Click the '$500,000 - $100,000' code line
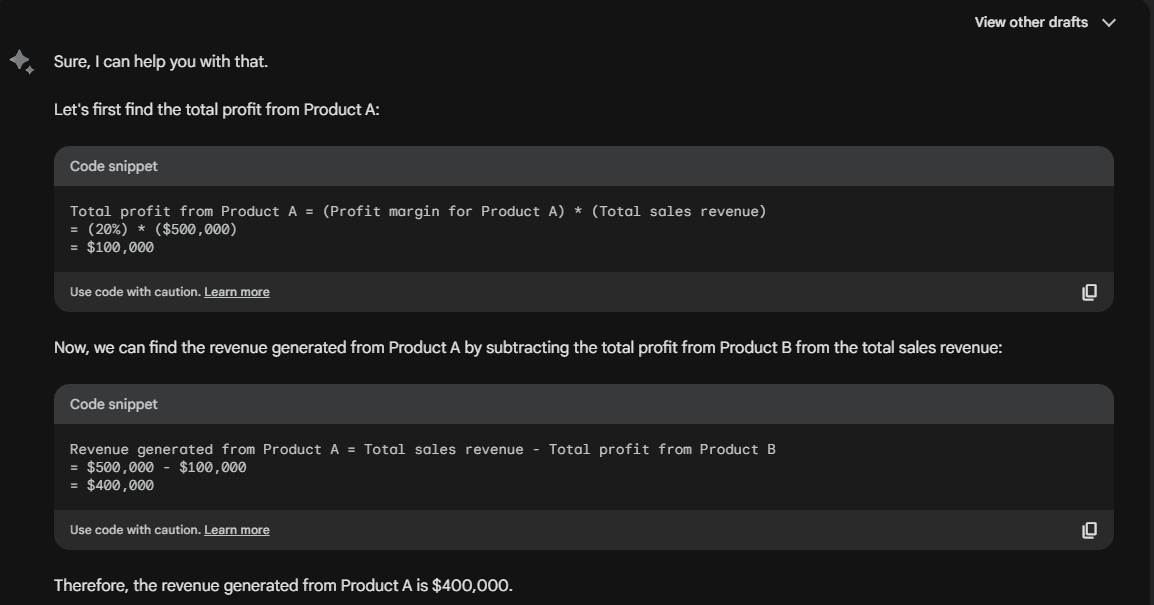 click(158, 467)
